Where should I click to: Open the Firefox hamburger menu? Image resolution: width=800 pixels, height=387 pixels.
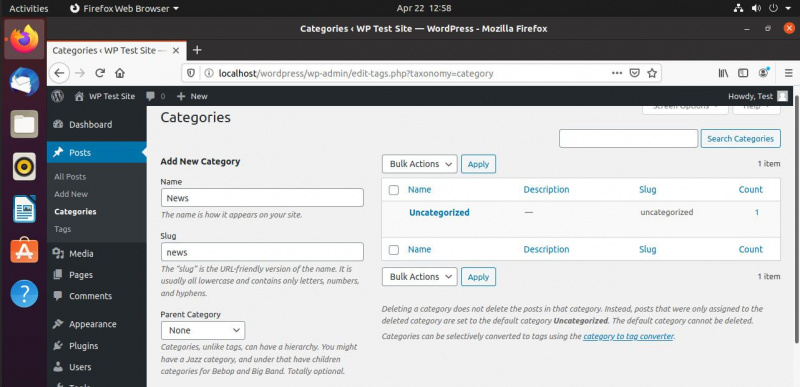788,73
